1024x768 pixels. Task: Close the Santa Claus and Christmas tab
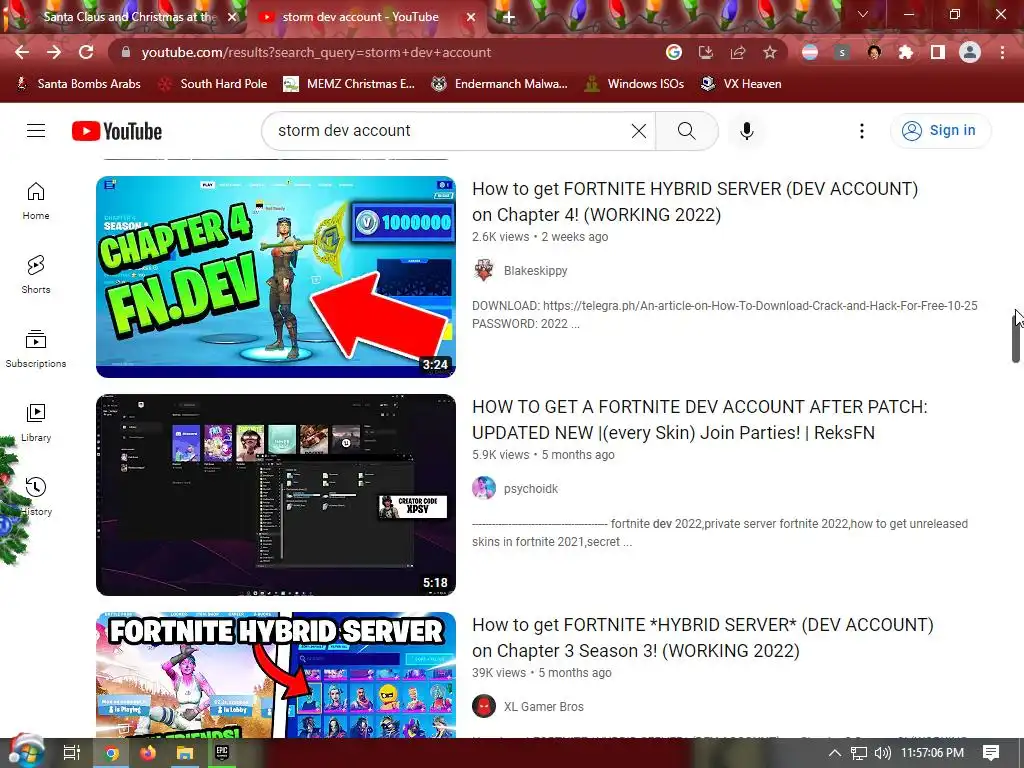[232, 17]
